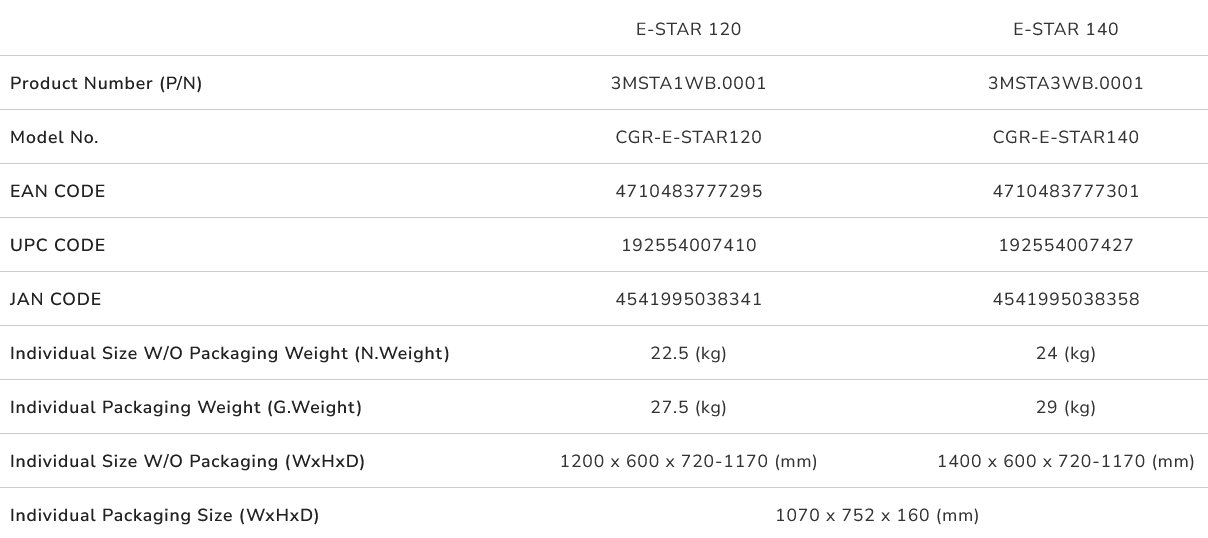This screenshot has width=1208, height=538.
Task: Click product number 3MSTA1WB.0001
Action: click(688, 83)
